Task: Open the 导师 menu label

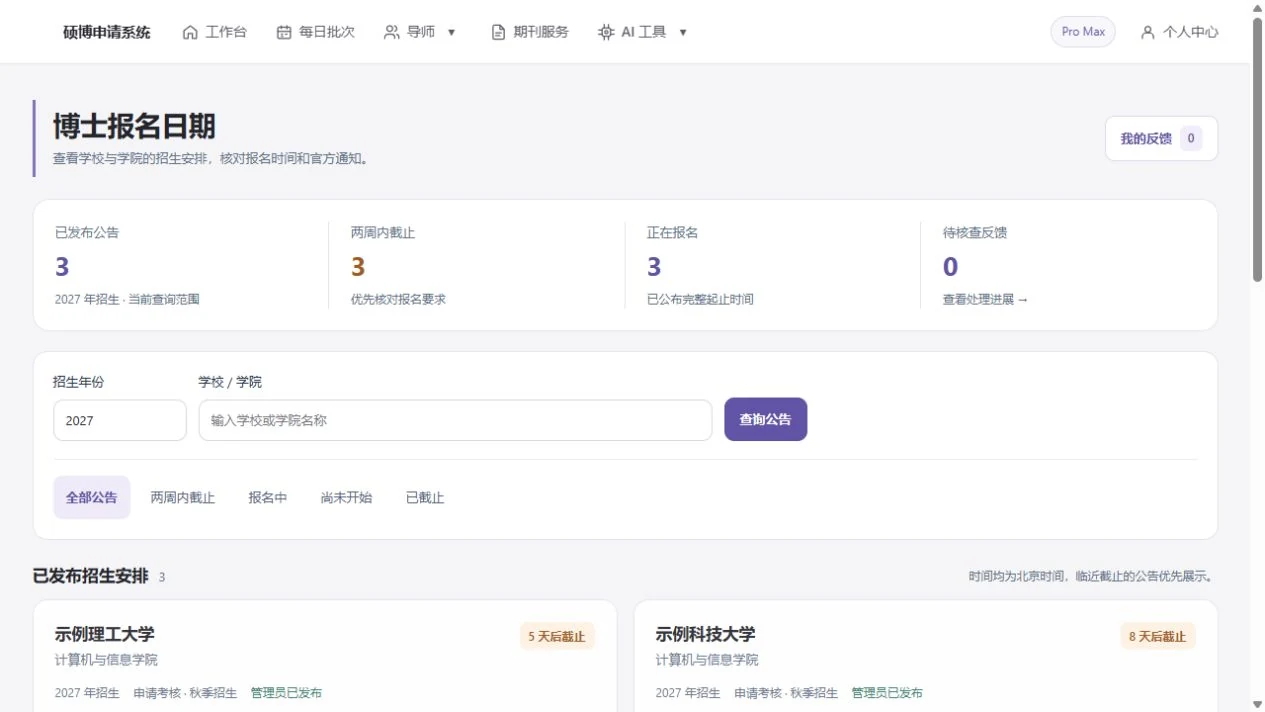Action: (421, 32)
